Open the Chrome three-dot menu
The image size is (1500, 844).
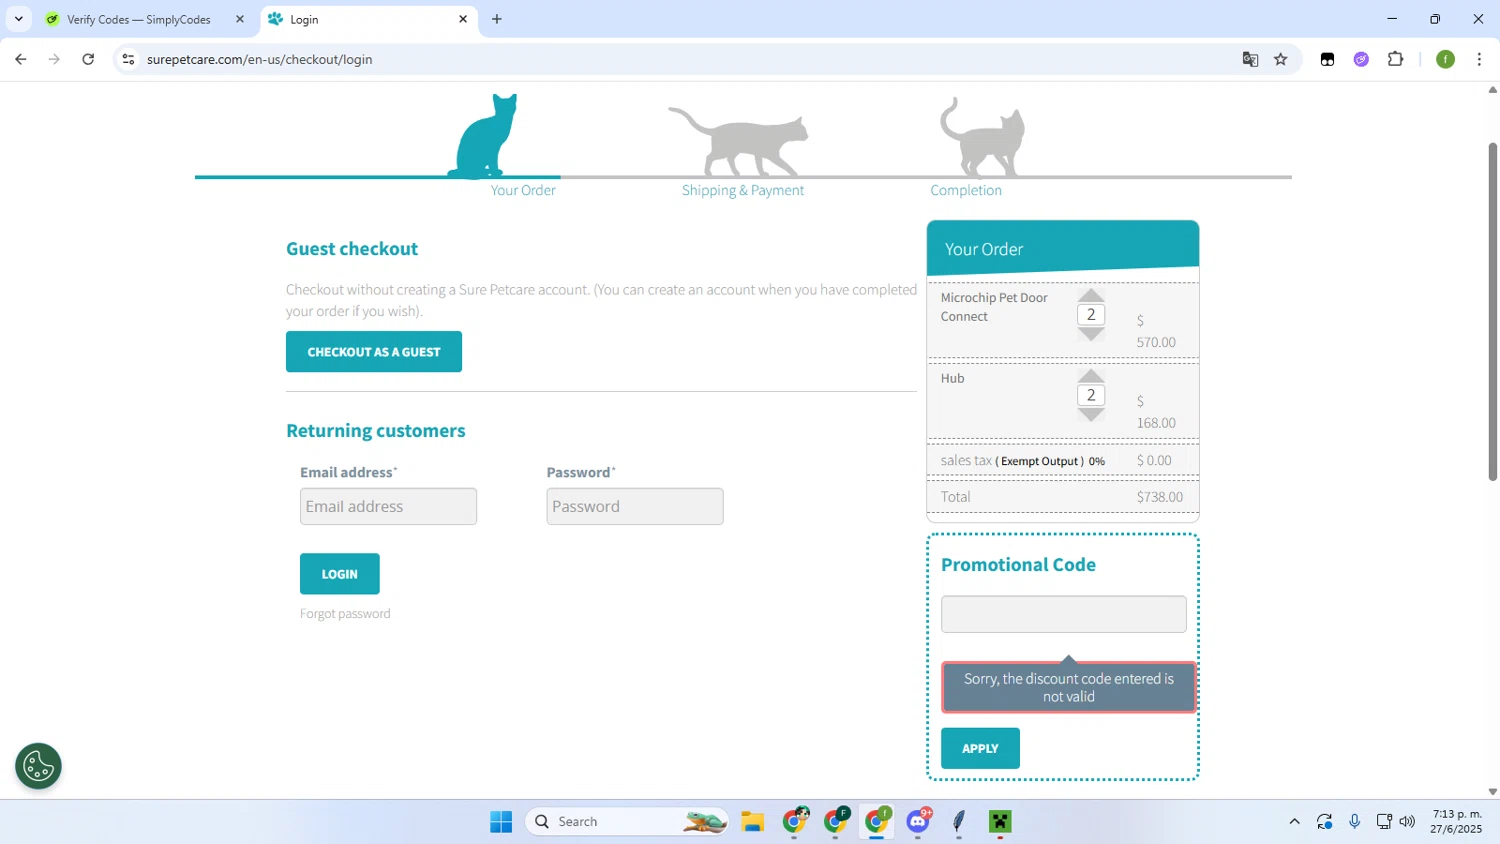click(1479, 59)
